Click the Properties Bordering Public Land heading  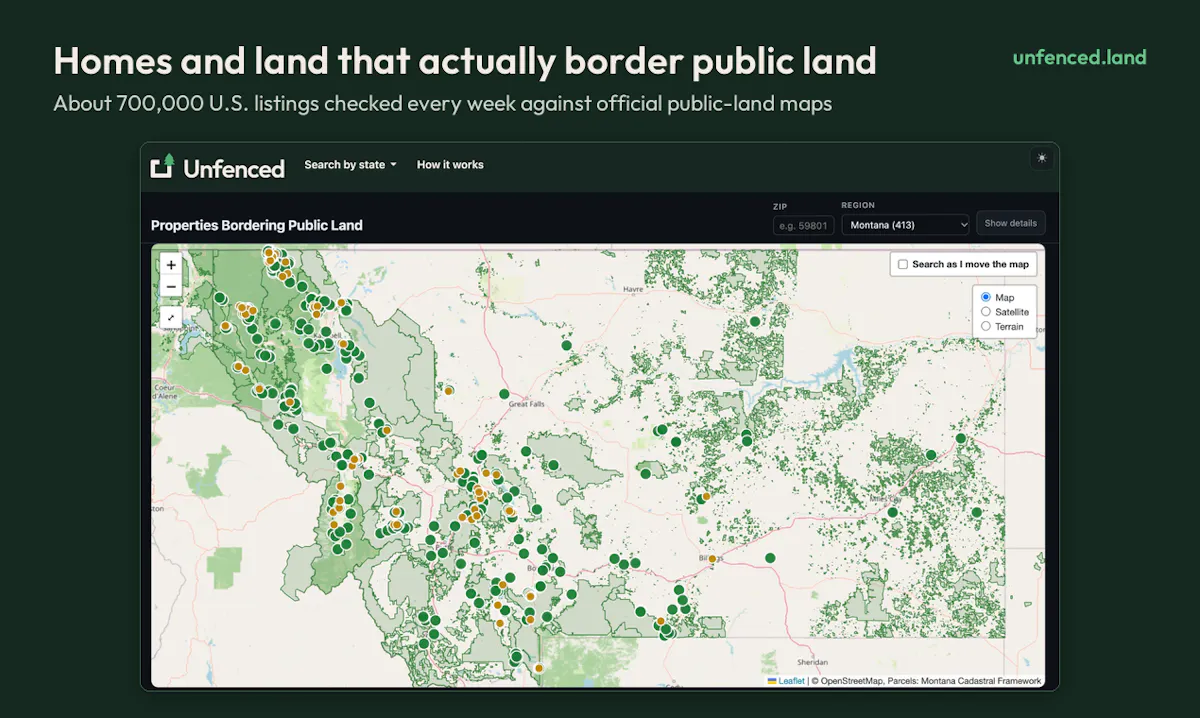257,225
